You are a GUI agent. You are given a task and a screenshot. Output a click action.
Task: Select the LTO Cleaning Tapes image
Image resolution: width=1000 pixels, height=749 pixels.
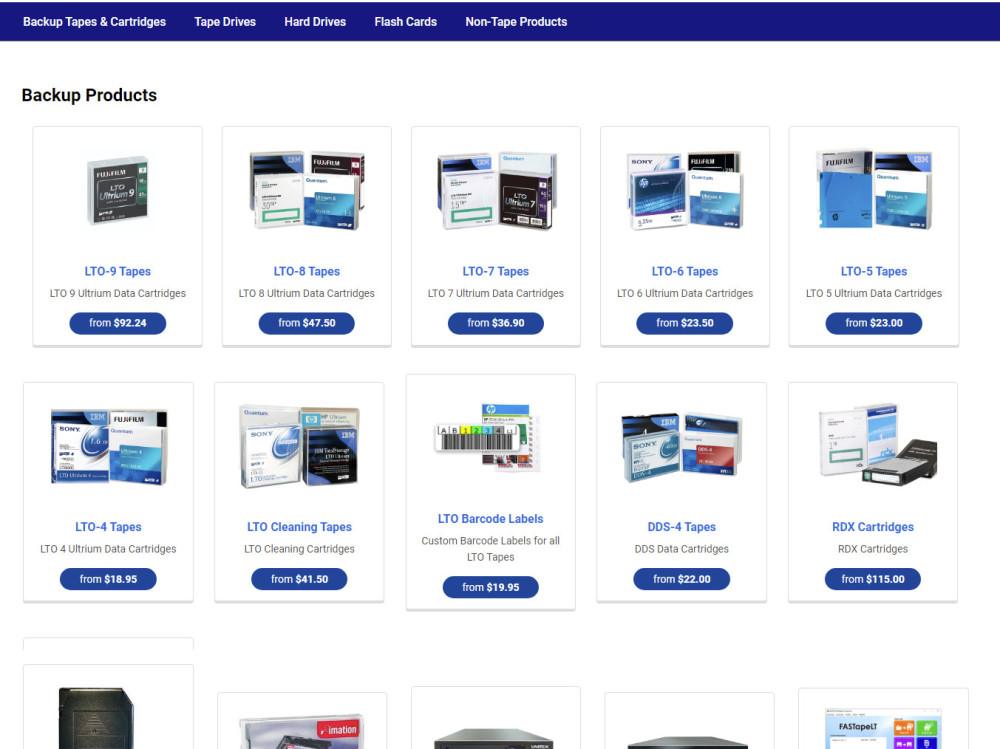(x=299, y=447)
